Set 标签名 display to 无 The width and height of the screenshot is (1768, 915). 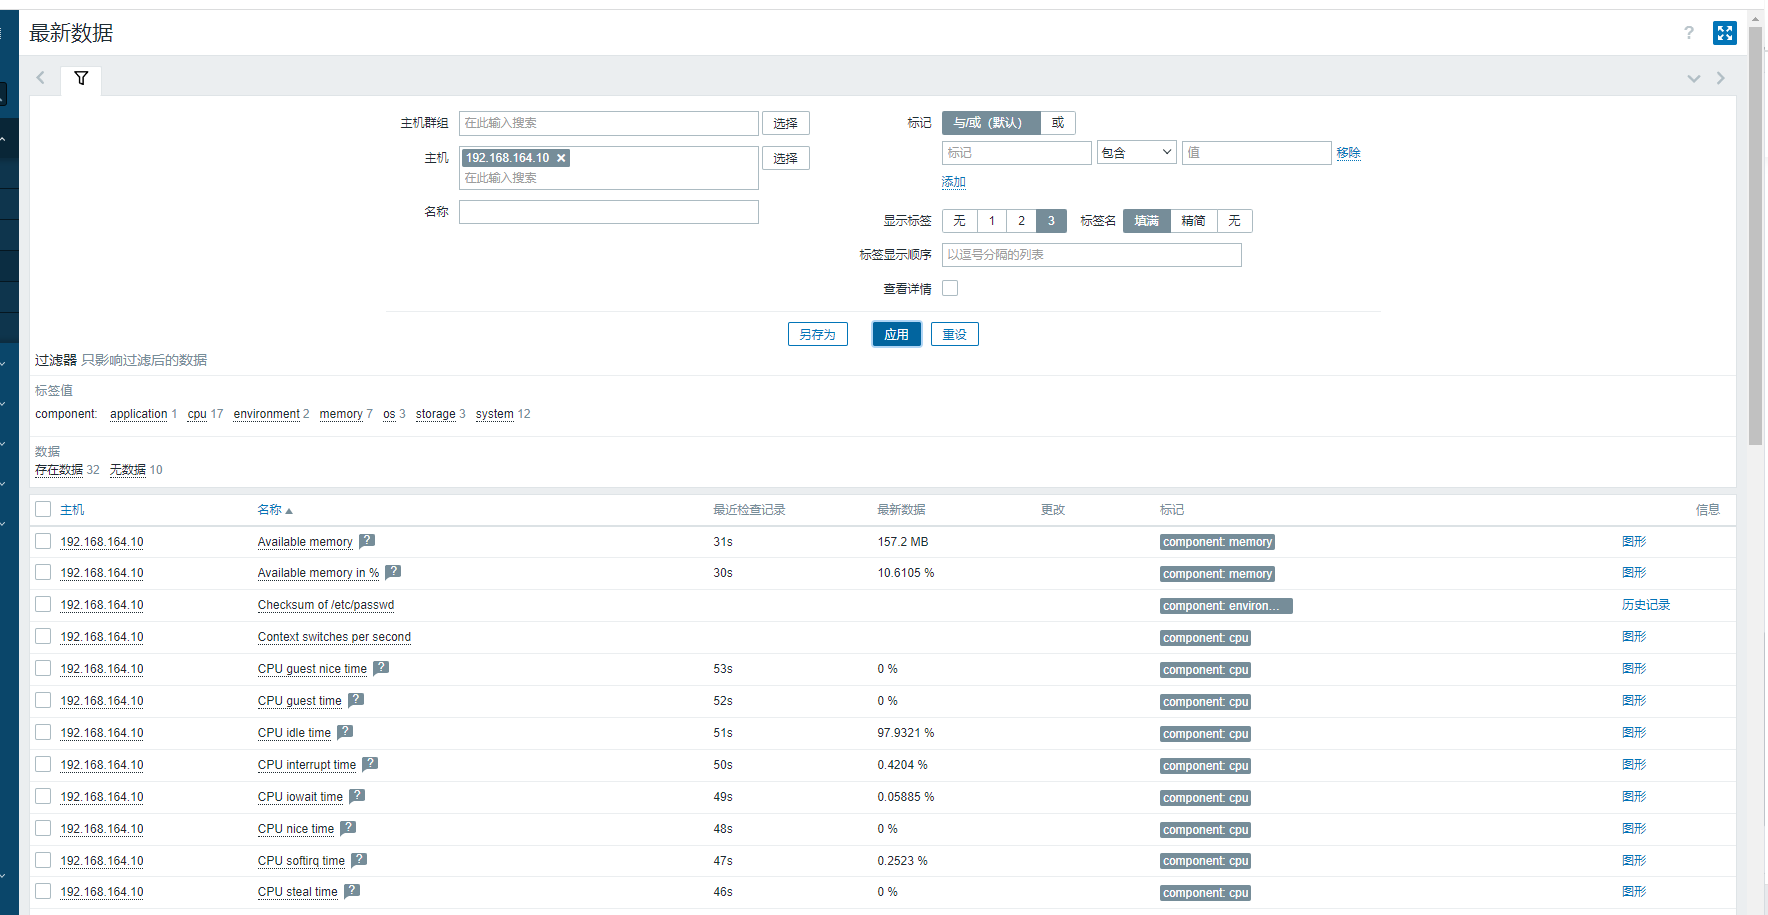point(1235,221)
